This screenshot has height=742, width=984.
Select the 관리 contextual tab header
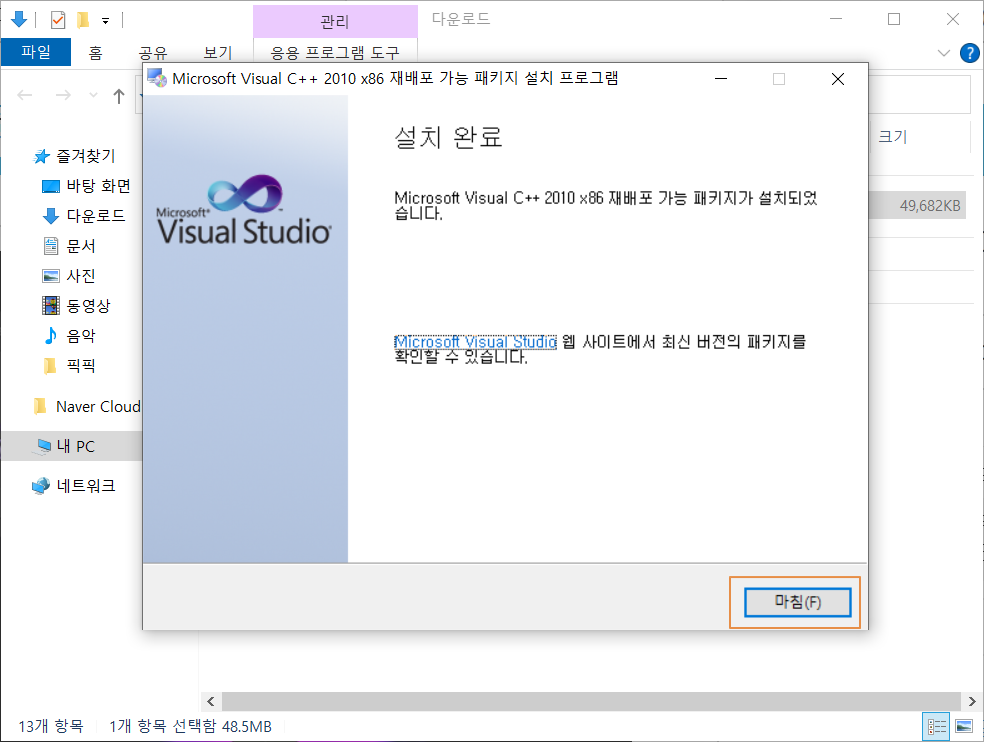tap(335, 22)
